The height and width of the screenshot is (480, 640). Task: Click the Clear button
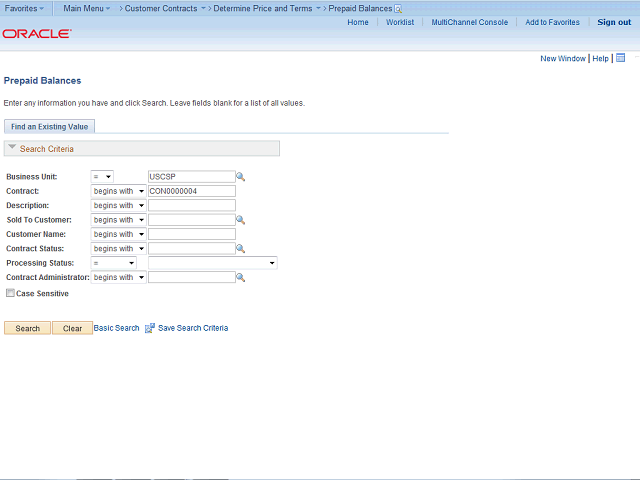point(72,328)
